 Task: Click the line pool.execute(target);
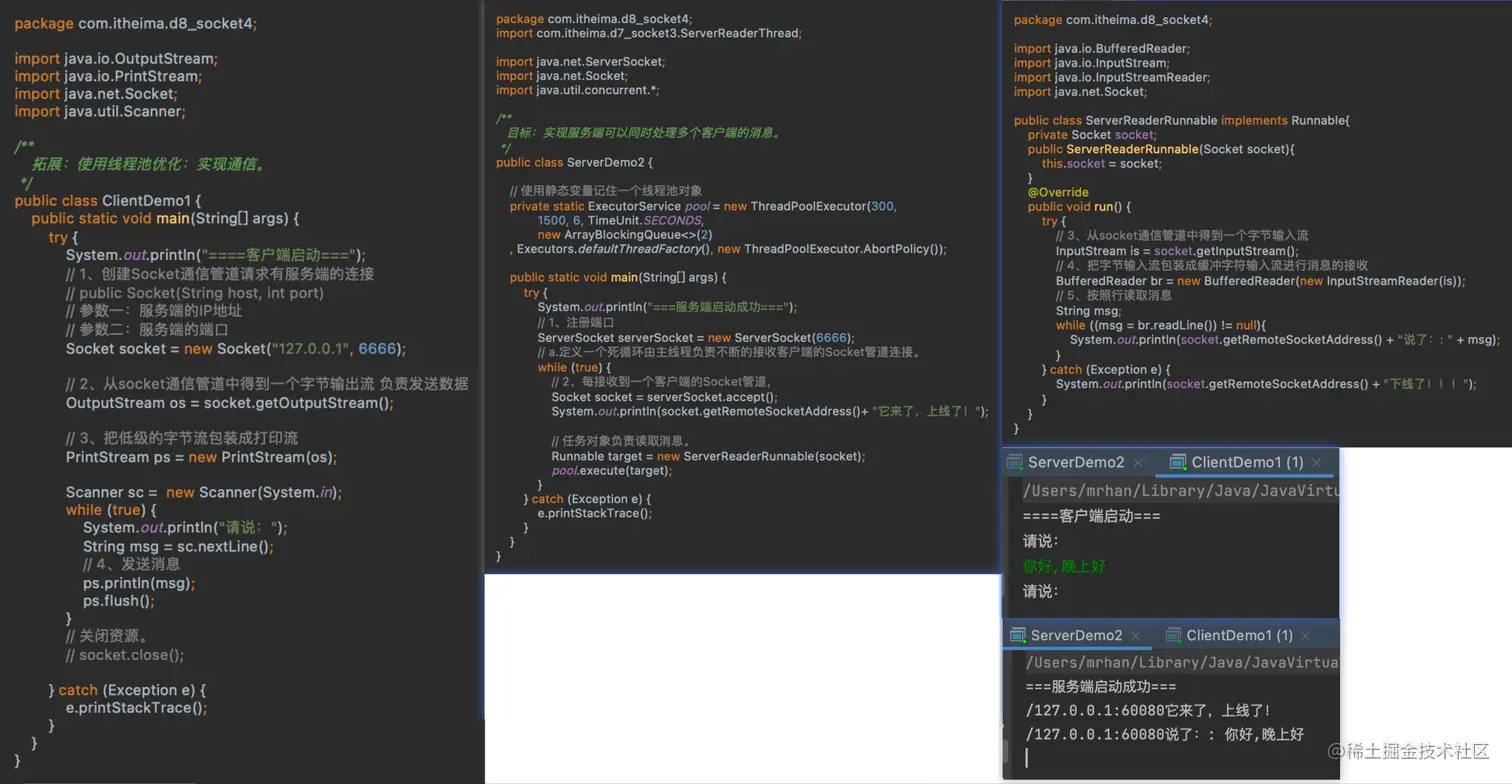(x=612, y=470)
